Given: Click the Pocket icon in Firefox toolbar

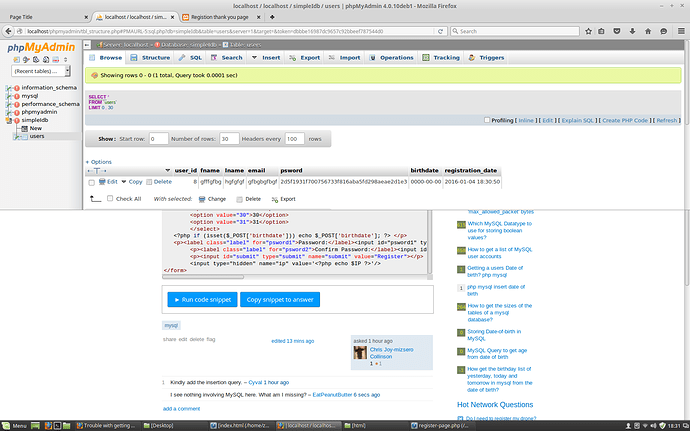Looking at the screenshot, I should click(617, 31).
